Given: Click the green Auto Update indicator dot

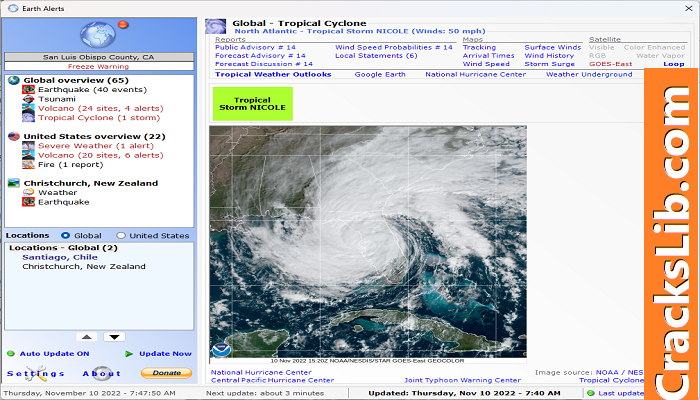Looking at the screenshot, I should (x=11, y=354).
